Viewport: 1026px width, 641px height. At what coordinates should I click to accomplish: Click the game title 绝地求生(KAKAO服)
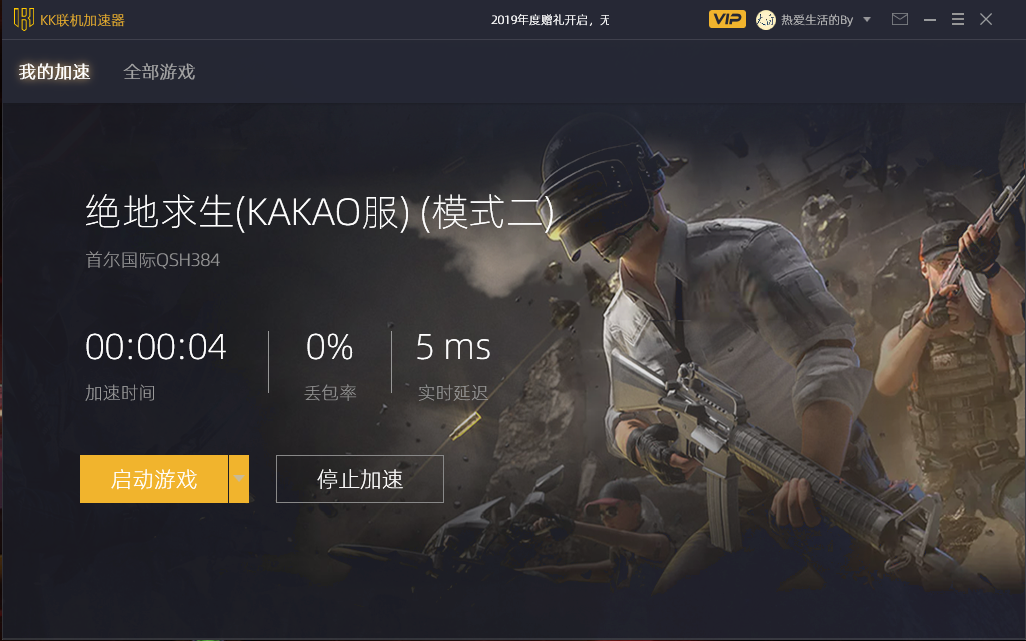[248, 212]
